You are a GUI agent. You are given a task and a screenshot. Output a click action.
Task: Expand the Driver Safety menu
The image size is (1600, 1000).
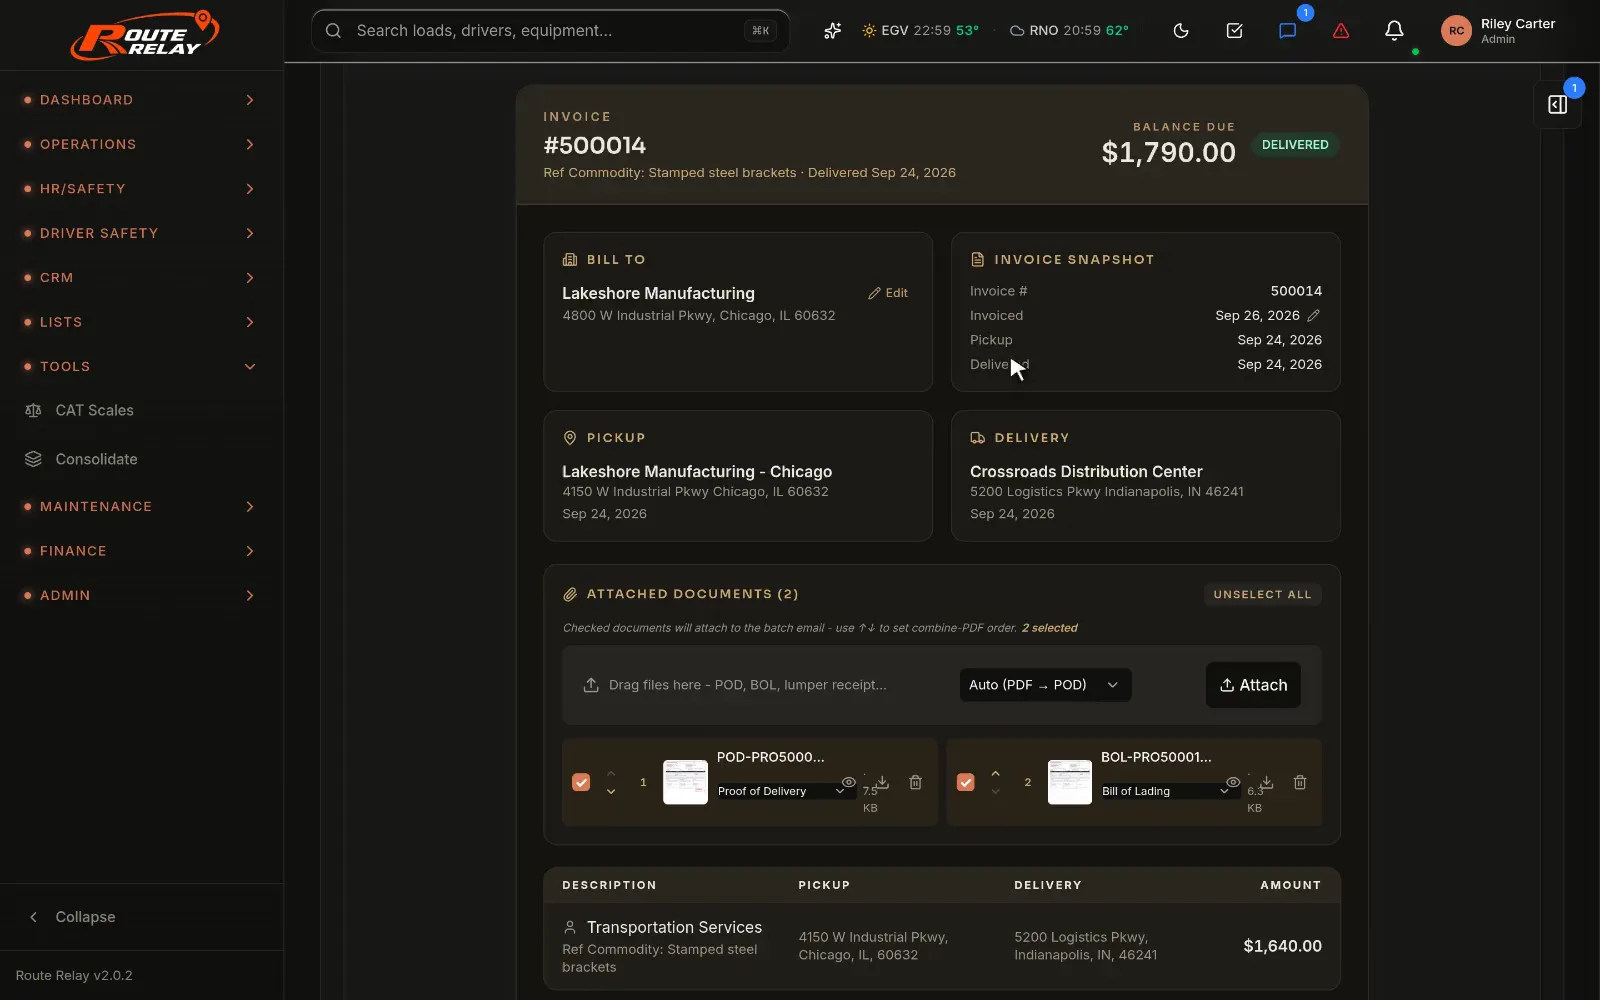point(140,233)
